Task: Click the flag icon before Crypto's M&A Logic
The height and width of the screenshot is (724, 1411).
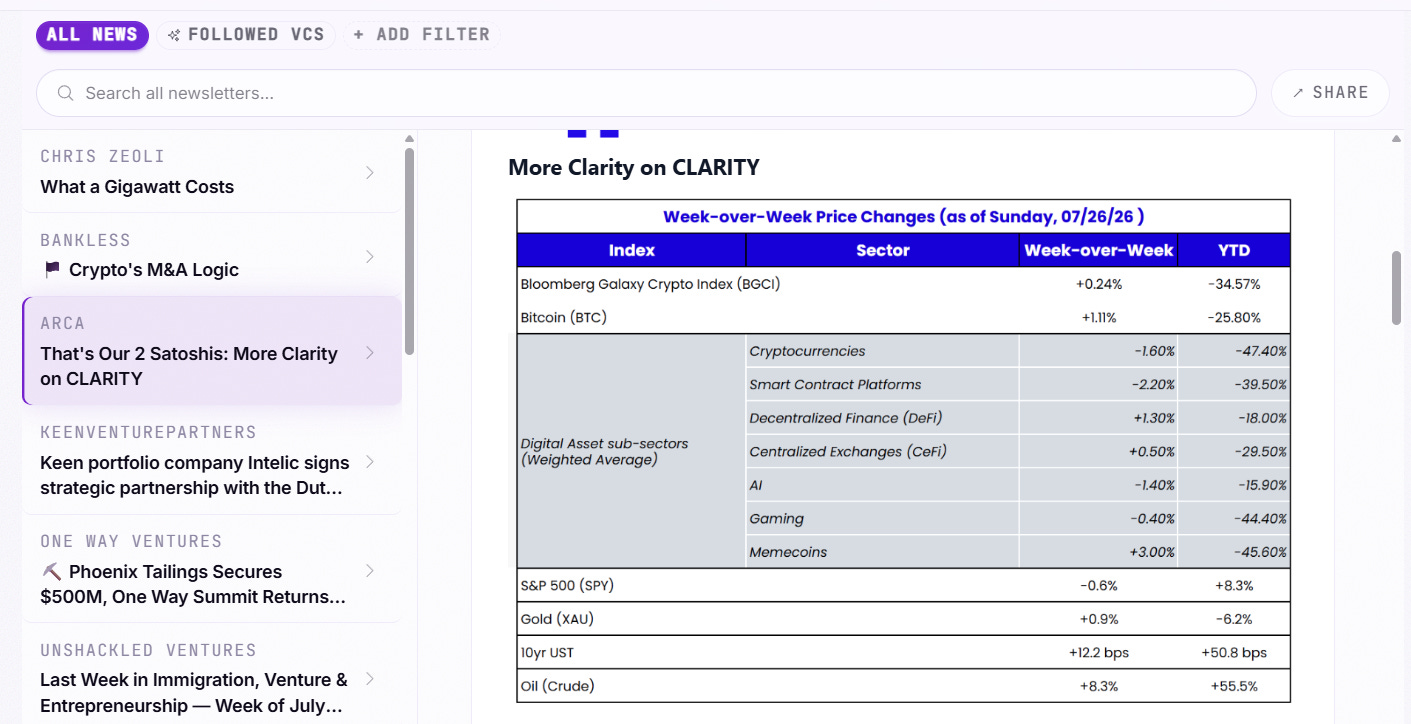Action: point(52,270)
